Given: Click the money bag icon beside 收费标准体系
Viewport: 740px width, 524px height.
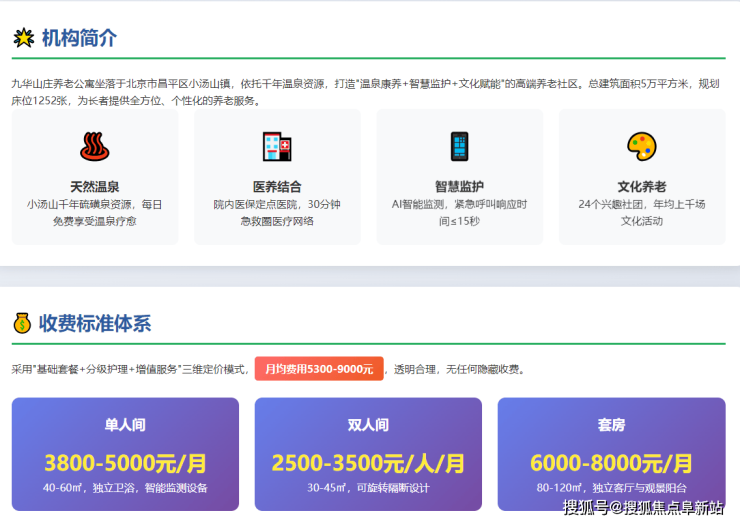Looking at the screenshot, I should (x=22, y=323).
